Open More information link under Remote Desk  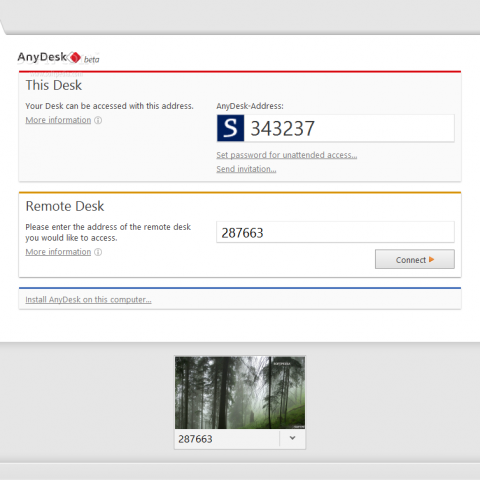click(x=58, y=252)
